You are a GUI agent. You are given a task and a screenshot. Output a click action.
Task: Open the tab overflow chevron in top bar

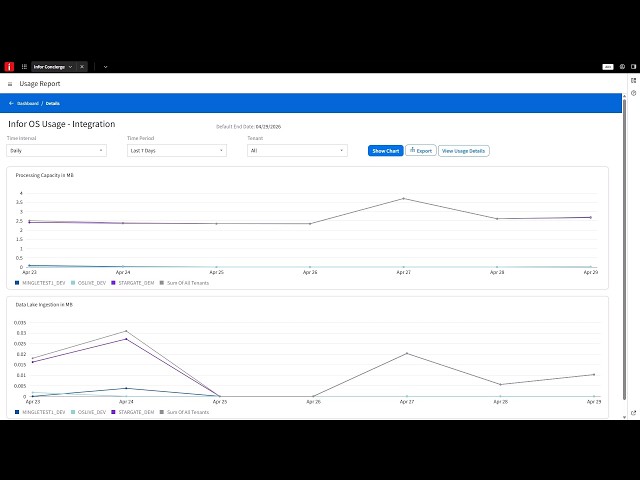(x=105, y=67)
